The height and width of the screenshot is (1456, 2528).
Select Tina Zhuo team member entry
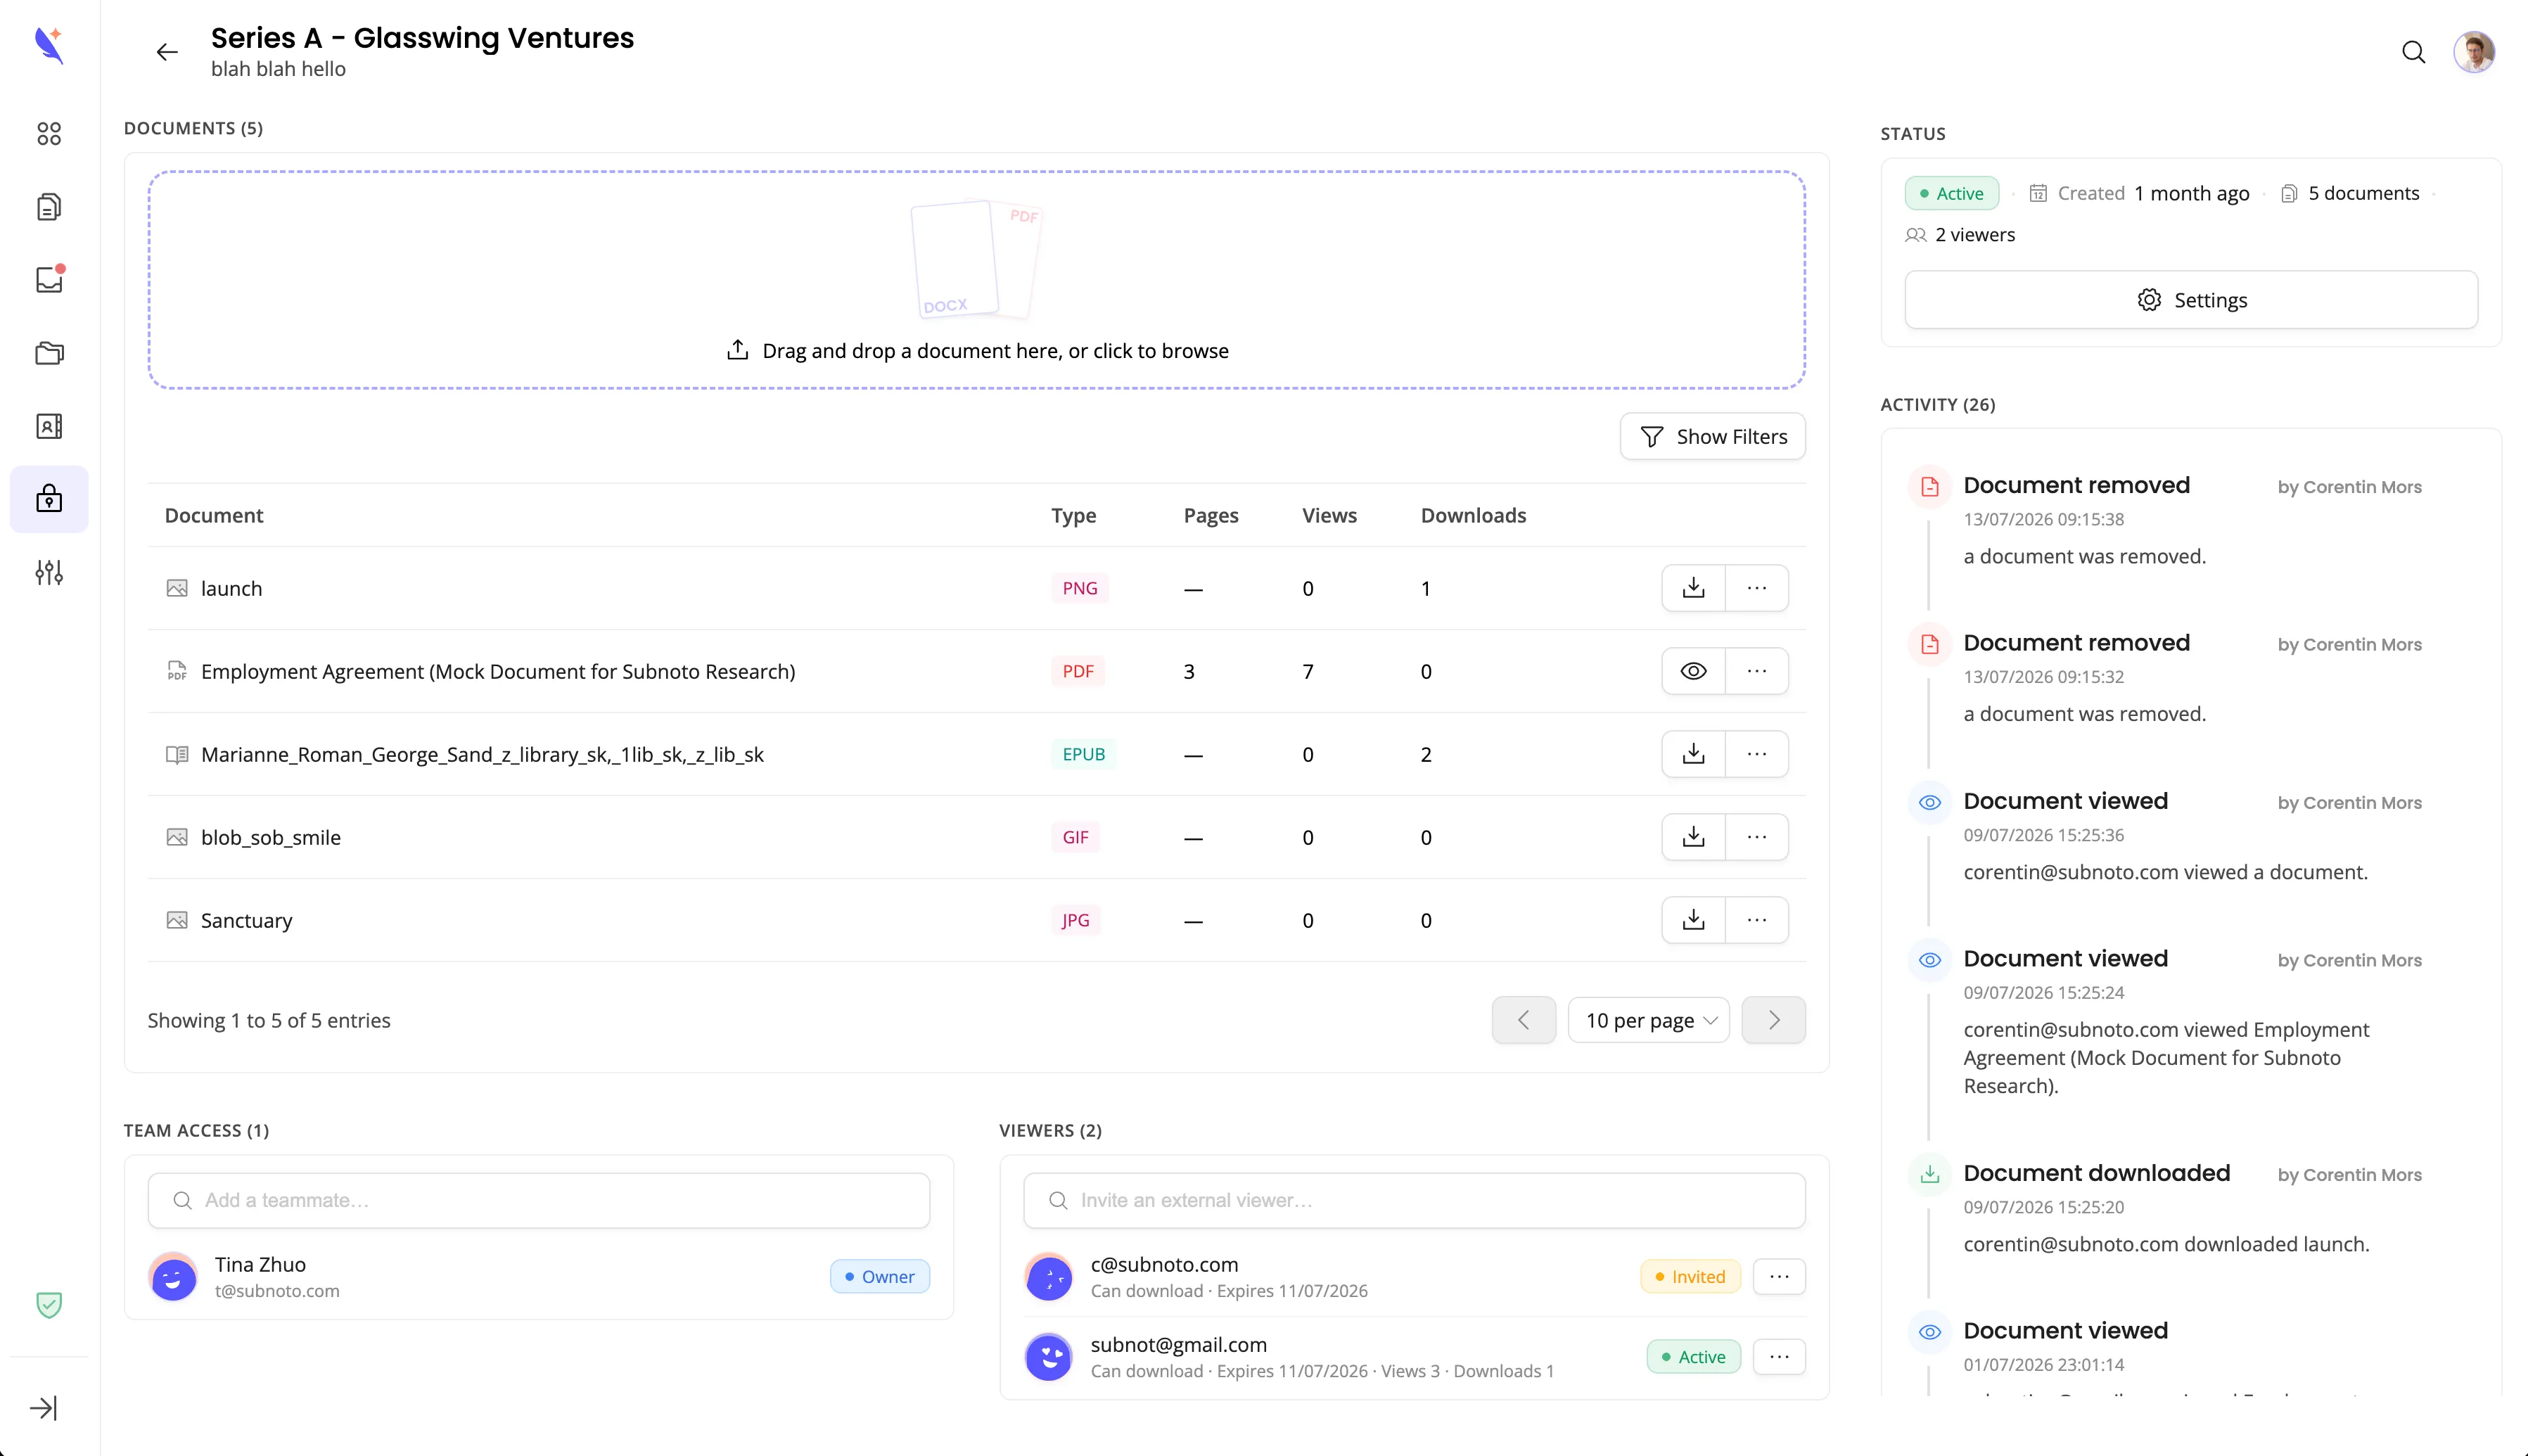[x=539, y=1277]
